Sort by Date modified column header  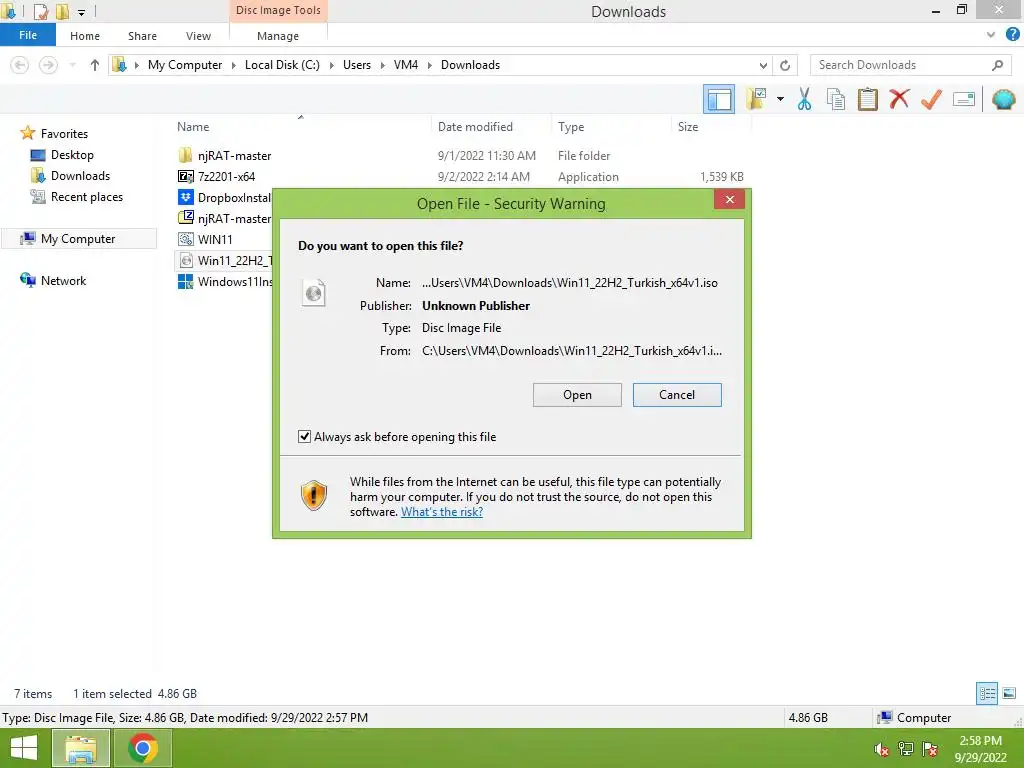(475, 127)
